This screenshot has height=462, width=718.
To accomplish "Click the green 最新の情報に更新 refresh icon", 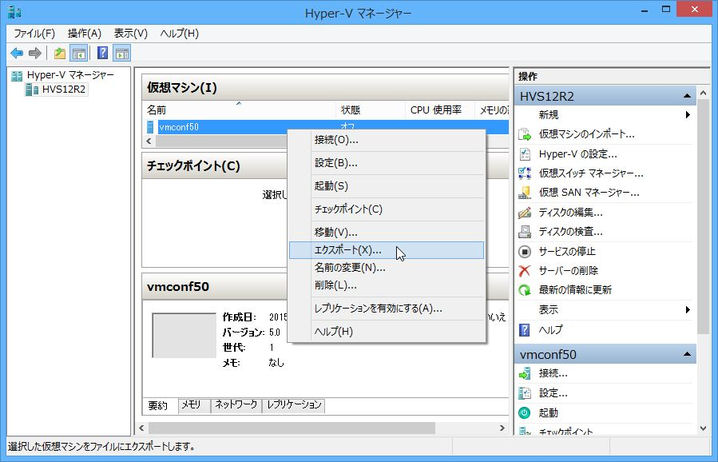I will point(524,290).
